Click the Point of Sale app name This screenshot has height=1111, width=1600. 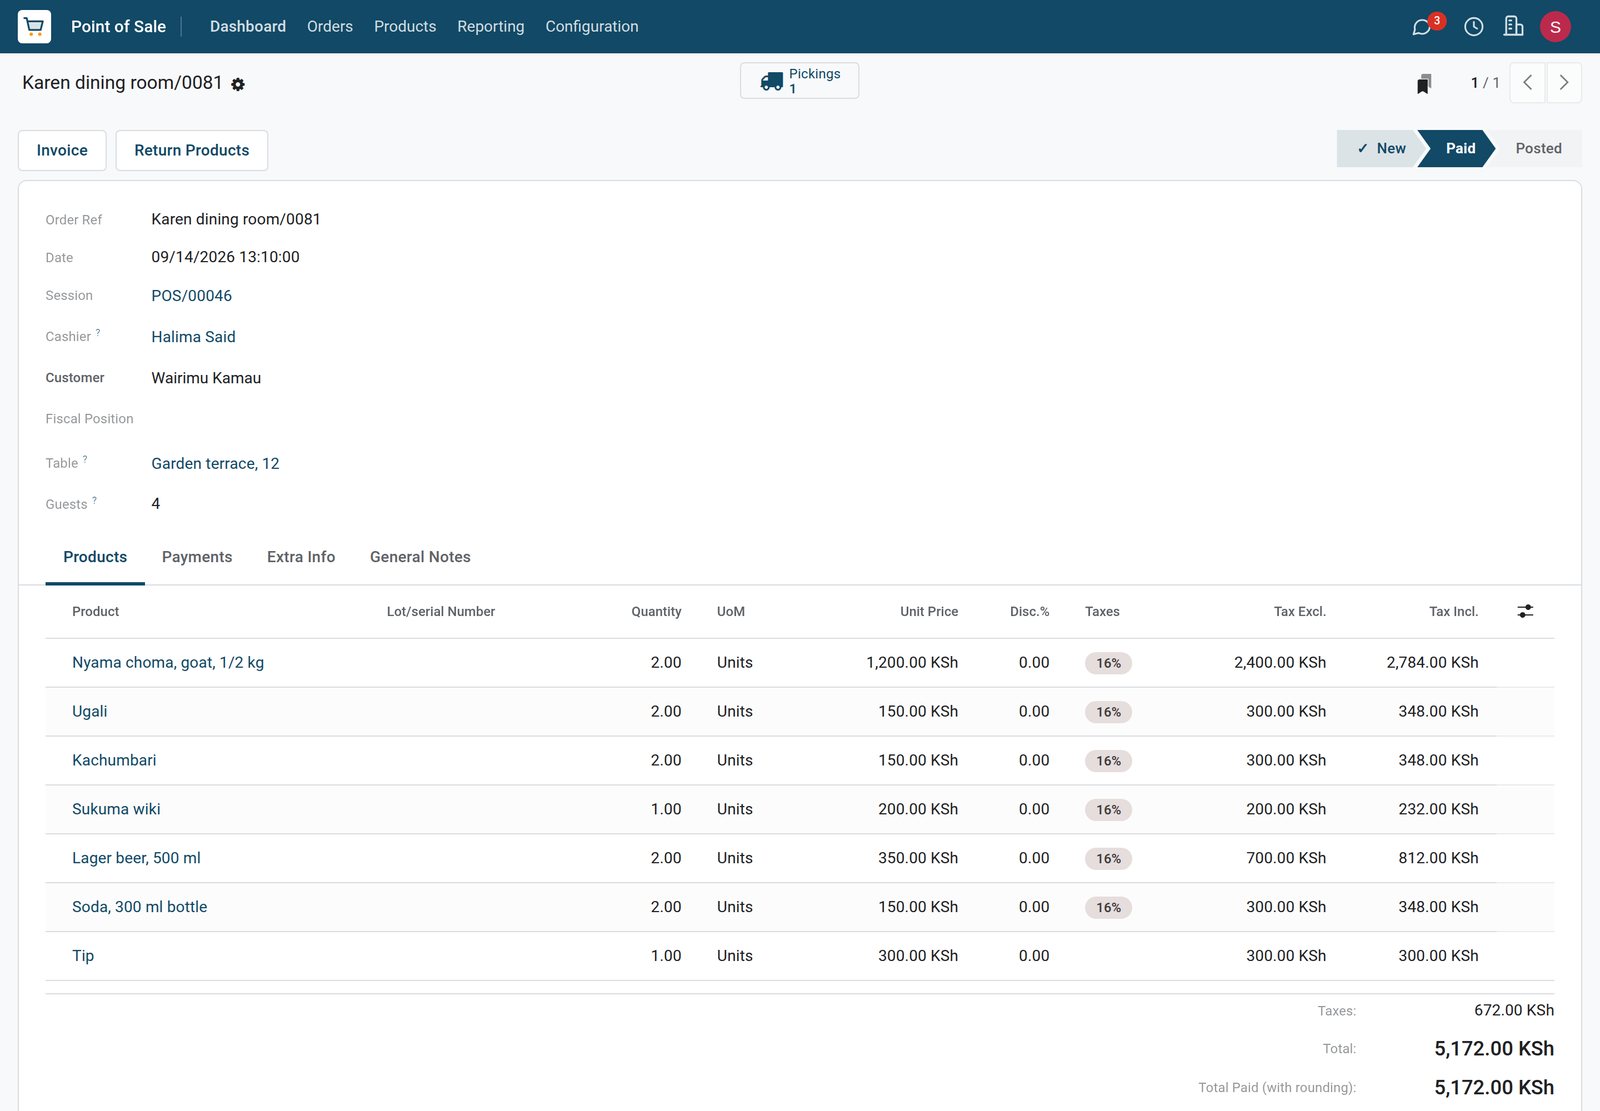tap(118, 27)
